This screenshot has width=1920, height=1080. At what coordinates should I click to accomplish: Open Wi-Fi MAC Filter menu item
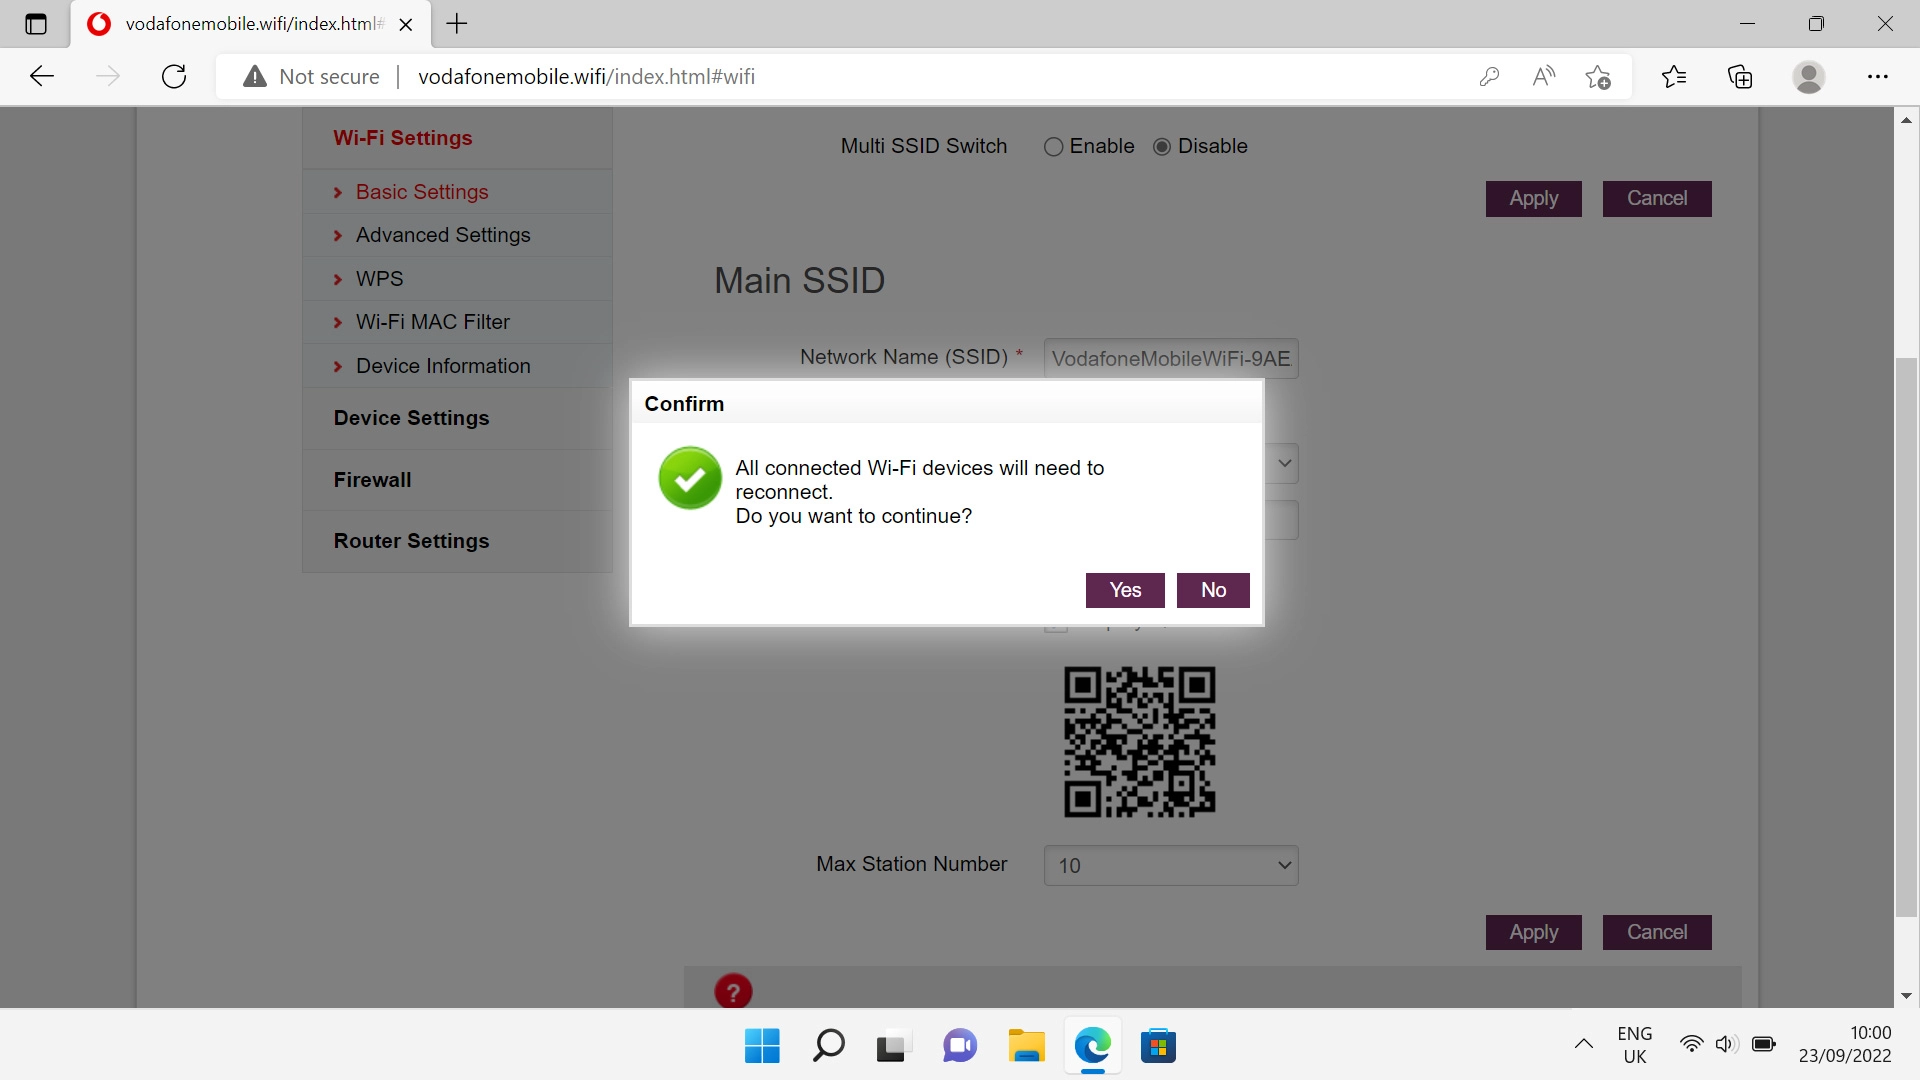click(432, 322)
